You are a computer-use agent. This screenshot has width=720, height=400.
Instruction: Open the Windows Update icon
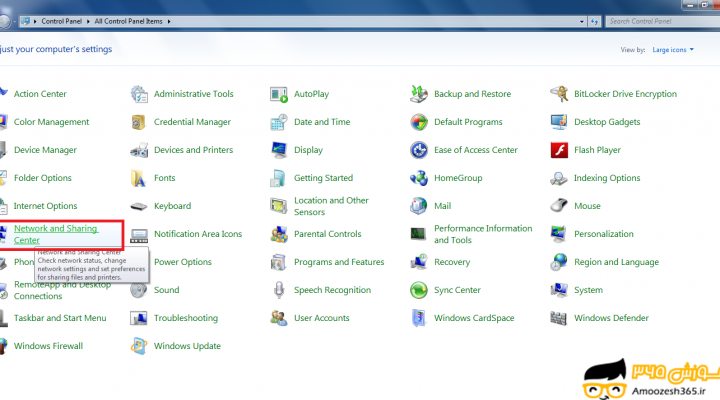(x=139, y=346)
